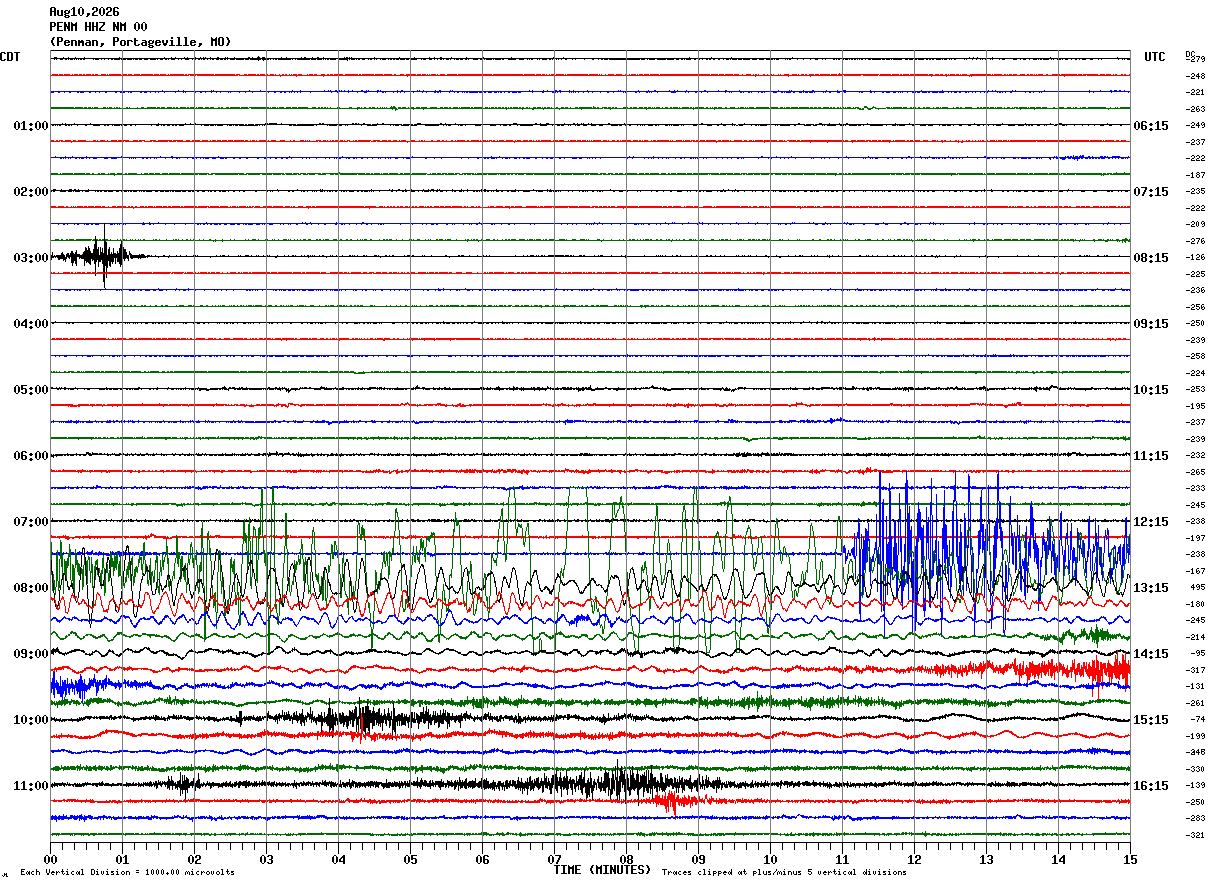Click minute tick label '12' on time axis
This screenshot has width=1210, height=886.
915,859
